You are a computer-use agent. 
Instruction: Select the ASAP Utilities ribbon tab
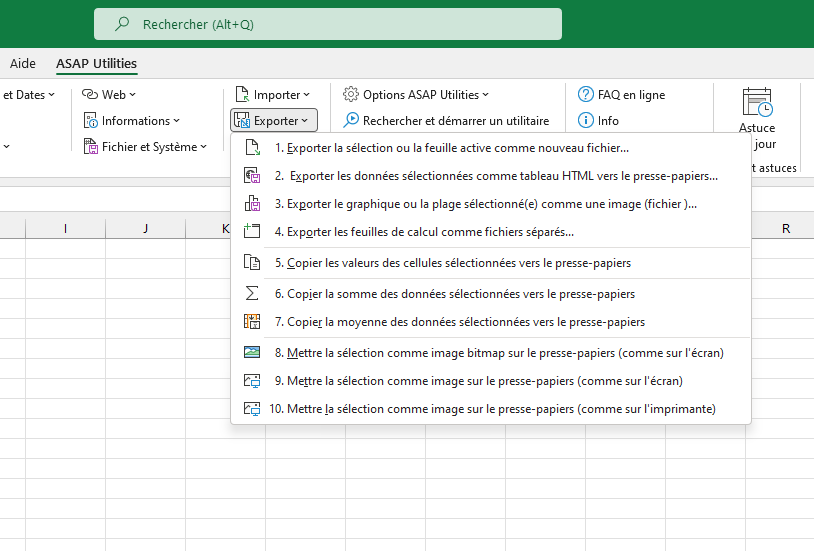tap(97, 63)
